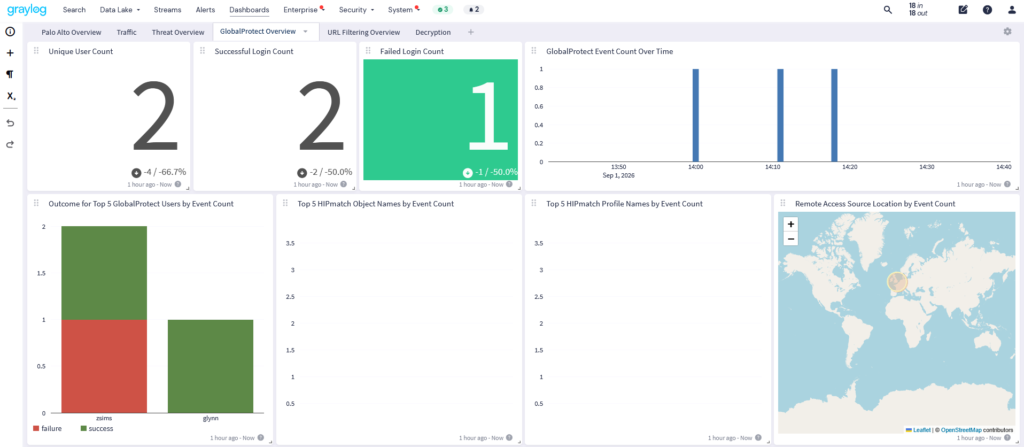
Task: Click the 18 in 18 out throughput indicator
Action: point(918,10)
